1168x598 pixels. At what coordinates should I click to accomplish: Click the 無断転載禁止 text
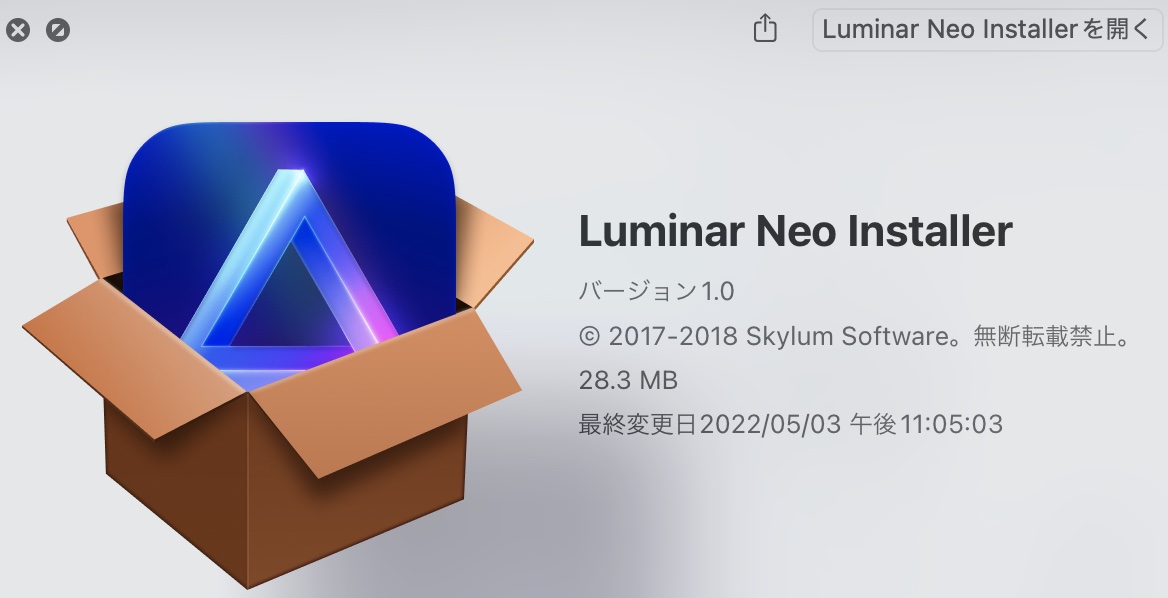coord(1044,336)
